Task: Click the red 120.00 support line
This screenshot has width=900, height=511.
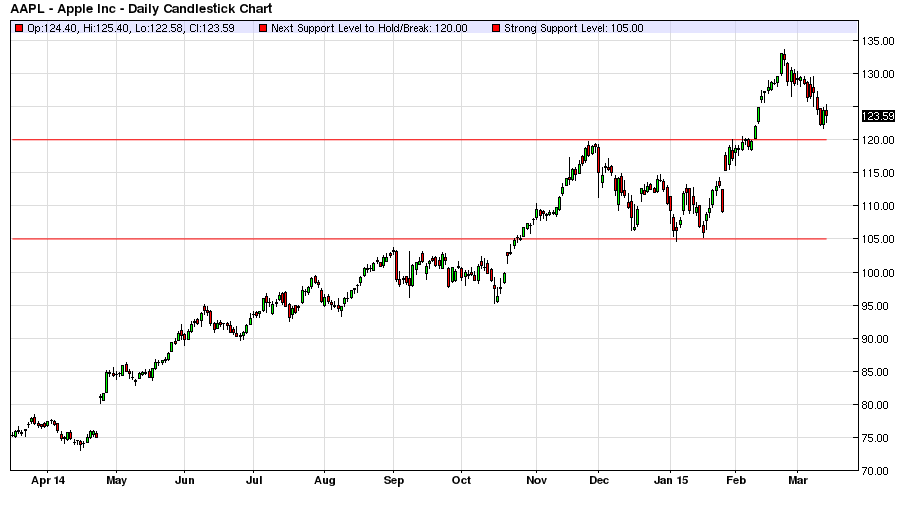Action: tap(419, 140)
